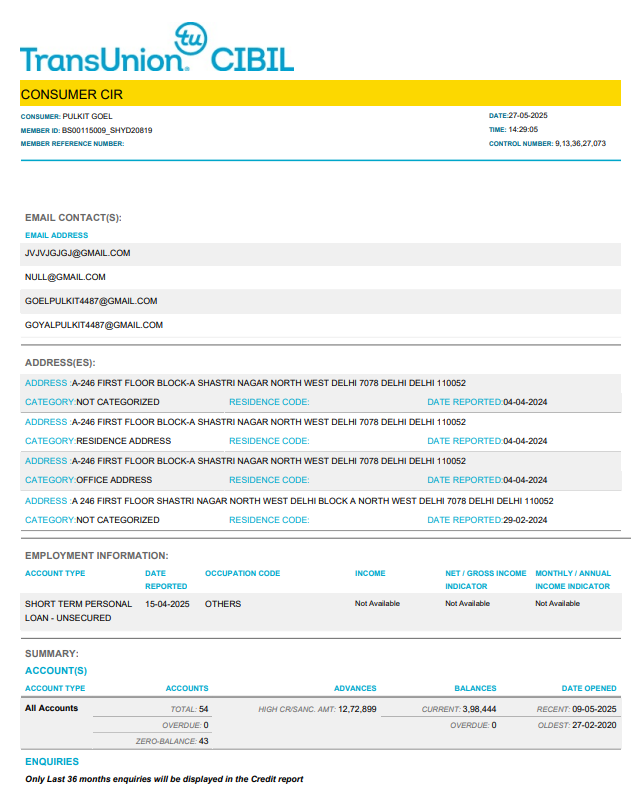
Task: Select the high credit sanctioned amount 12,72,899
Action: pos(357,709)
